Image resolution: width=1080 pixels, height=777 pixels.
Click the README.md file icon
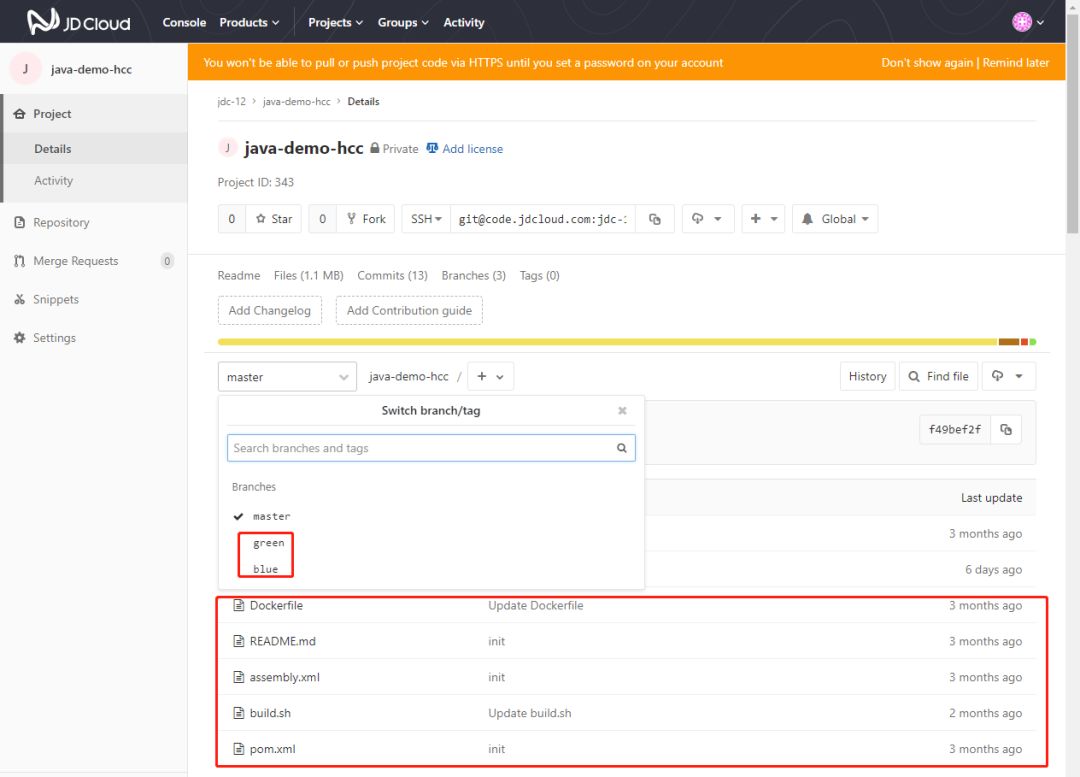pos(238,641)
